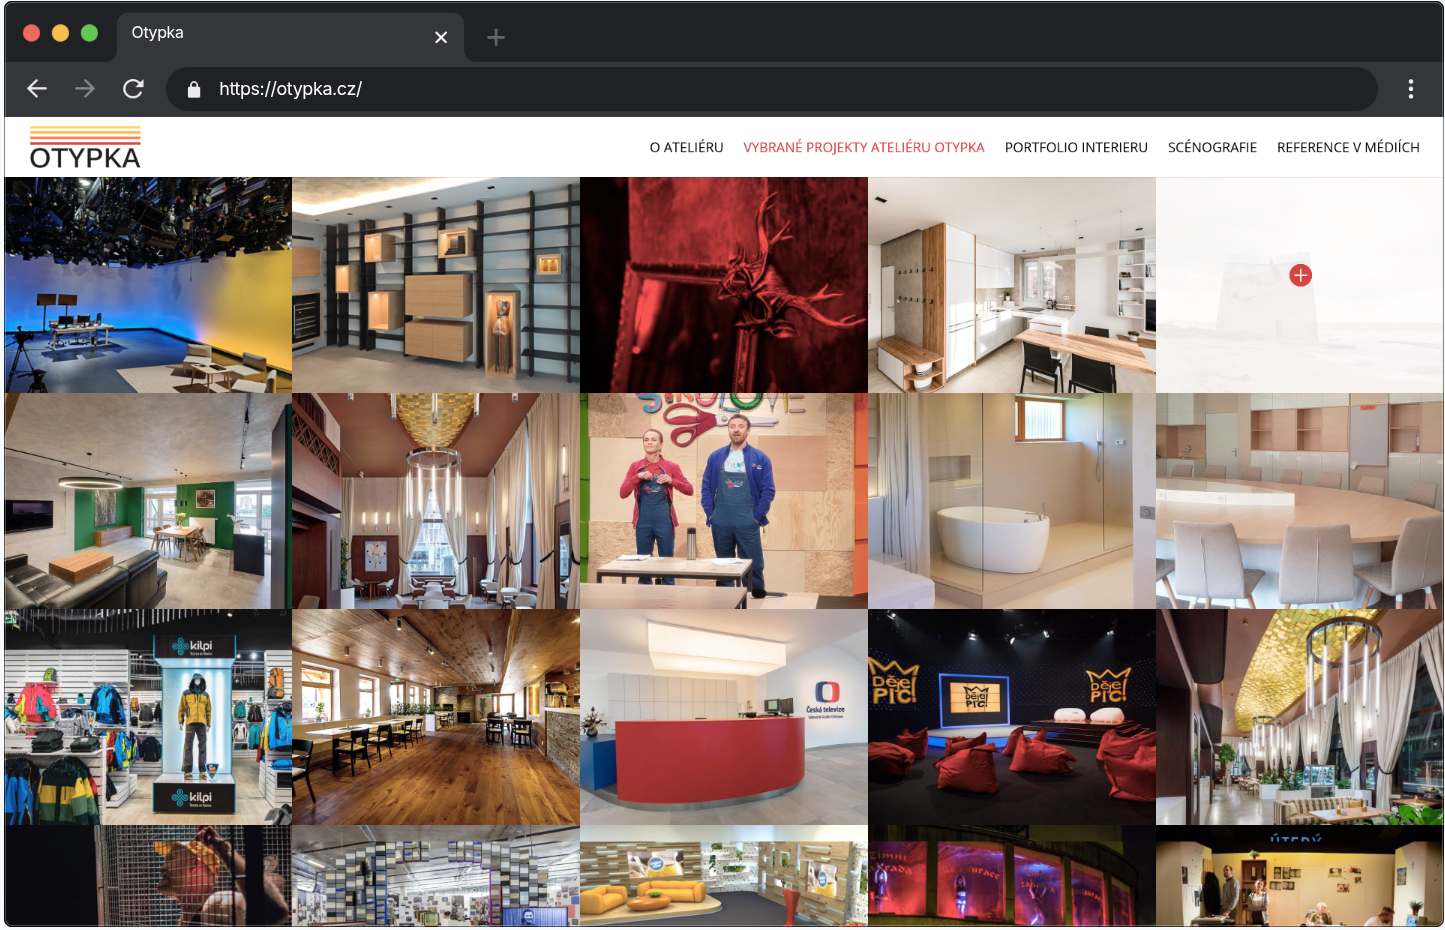Click the OTYPKA logo
The height and width of the screenshot is (930, 1445).
(x=85, y=148)
